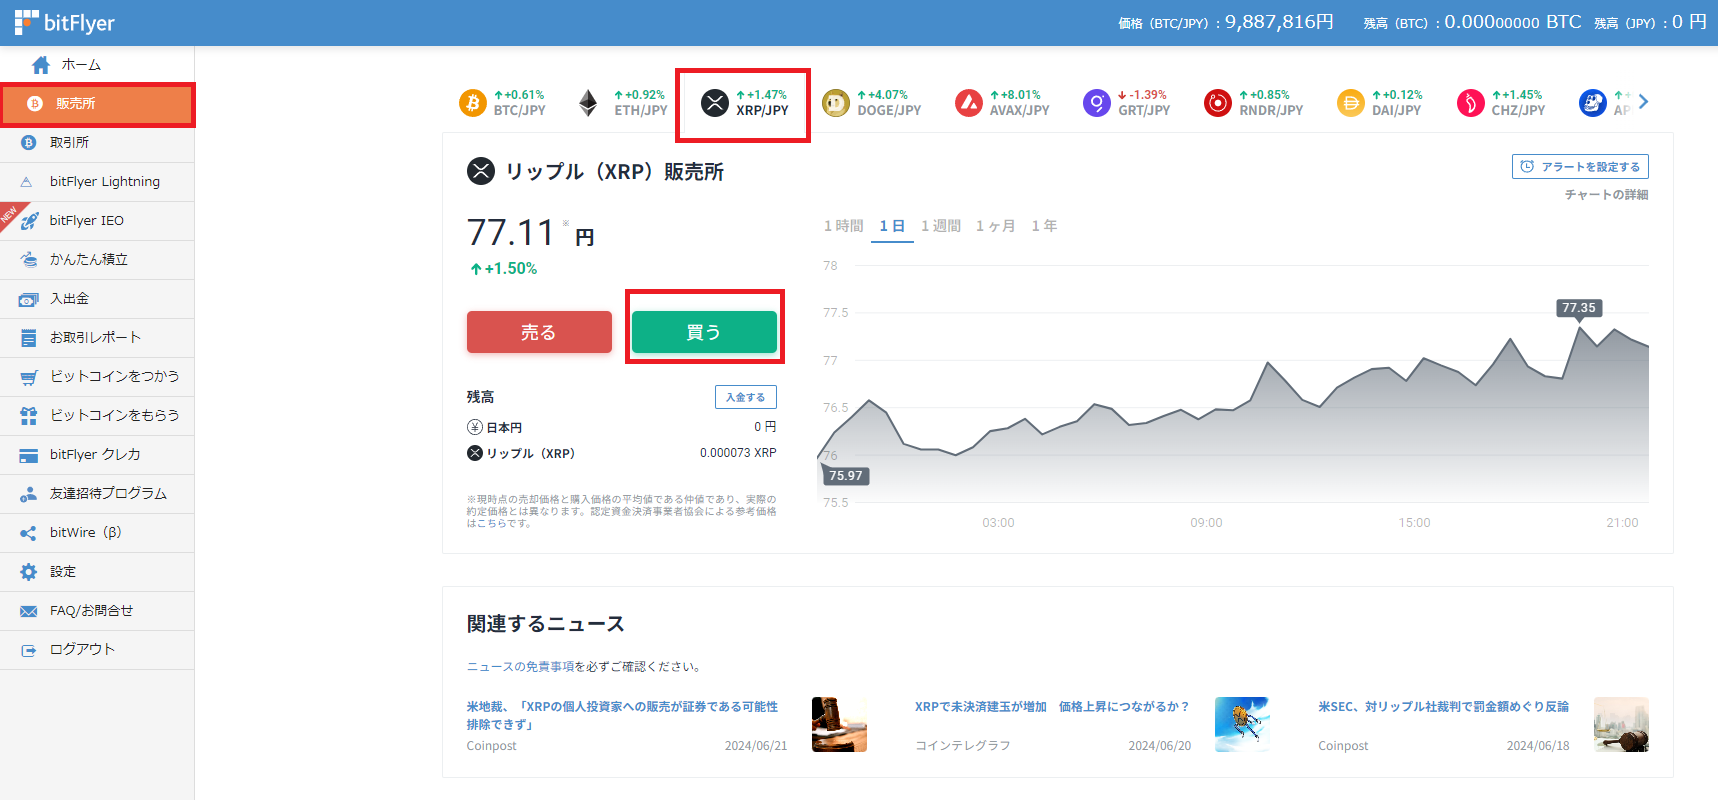
Task: Open 友達招待プログラム menu item
Action: pos(97,494)
